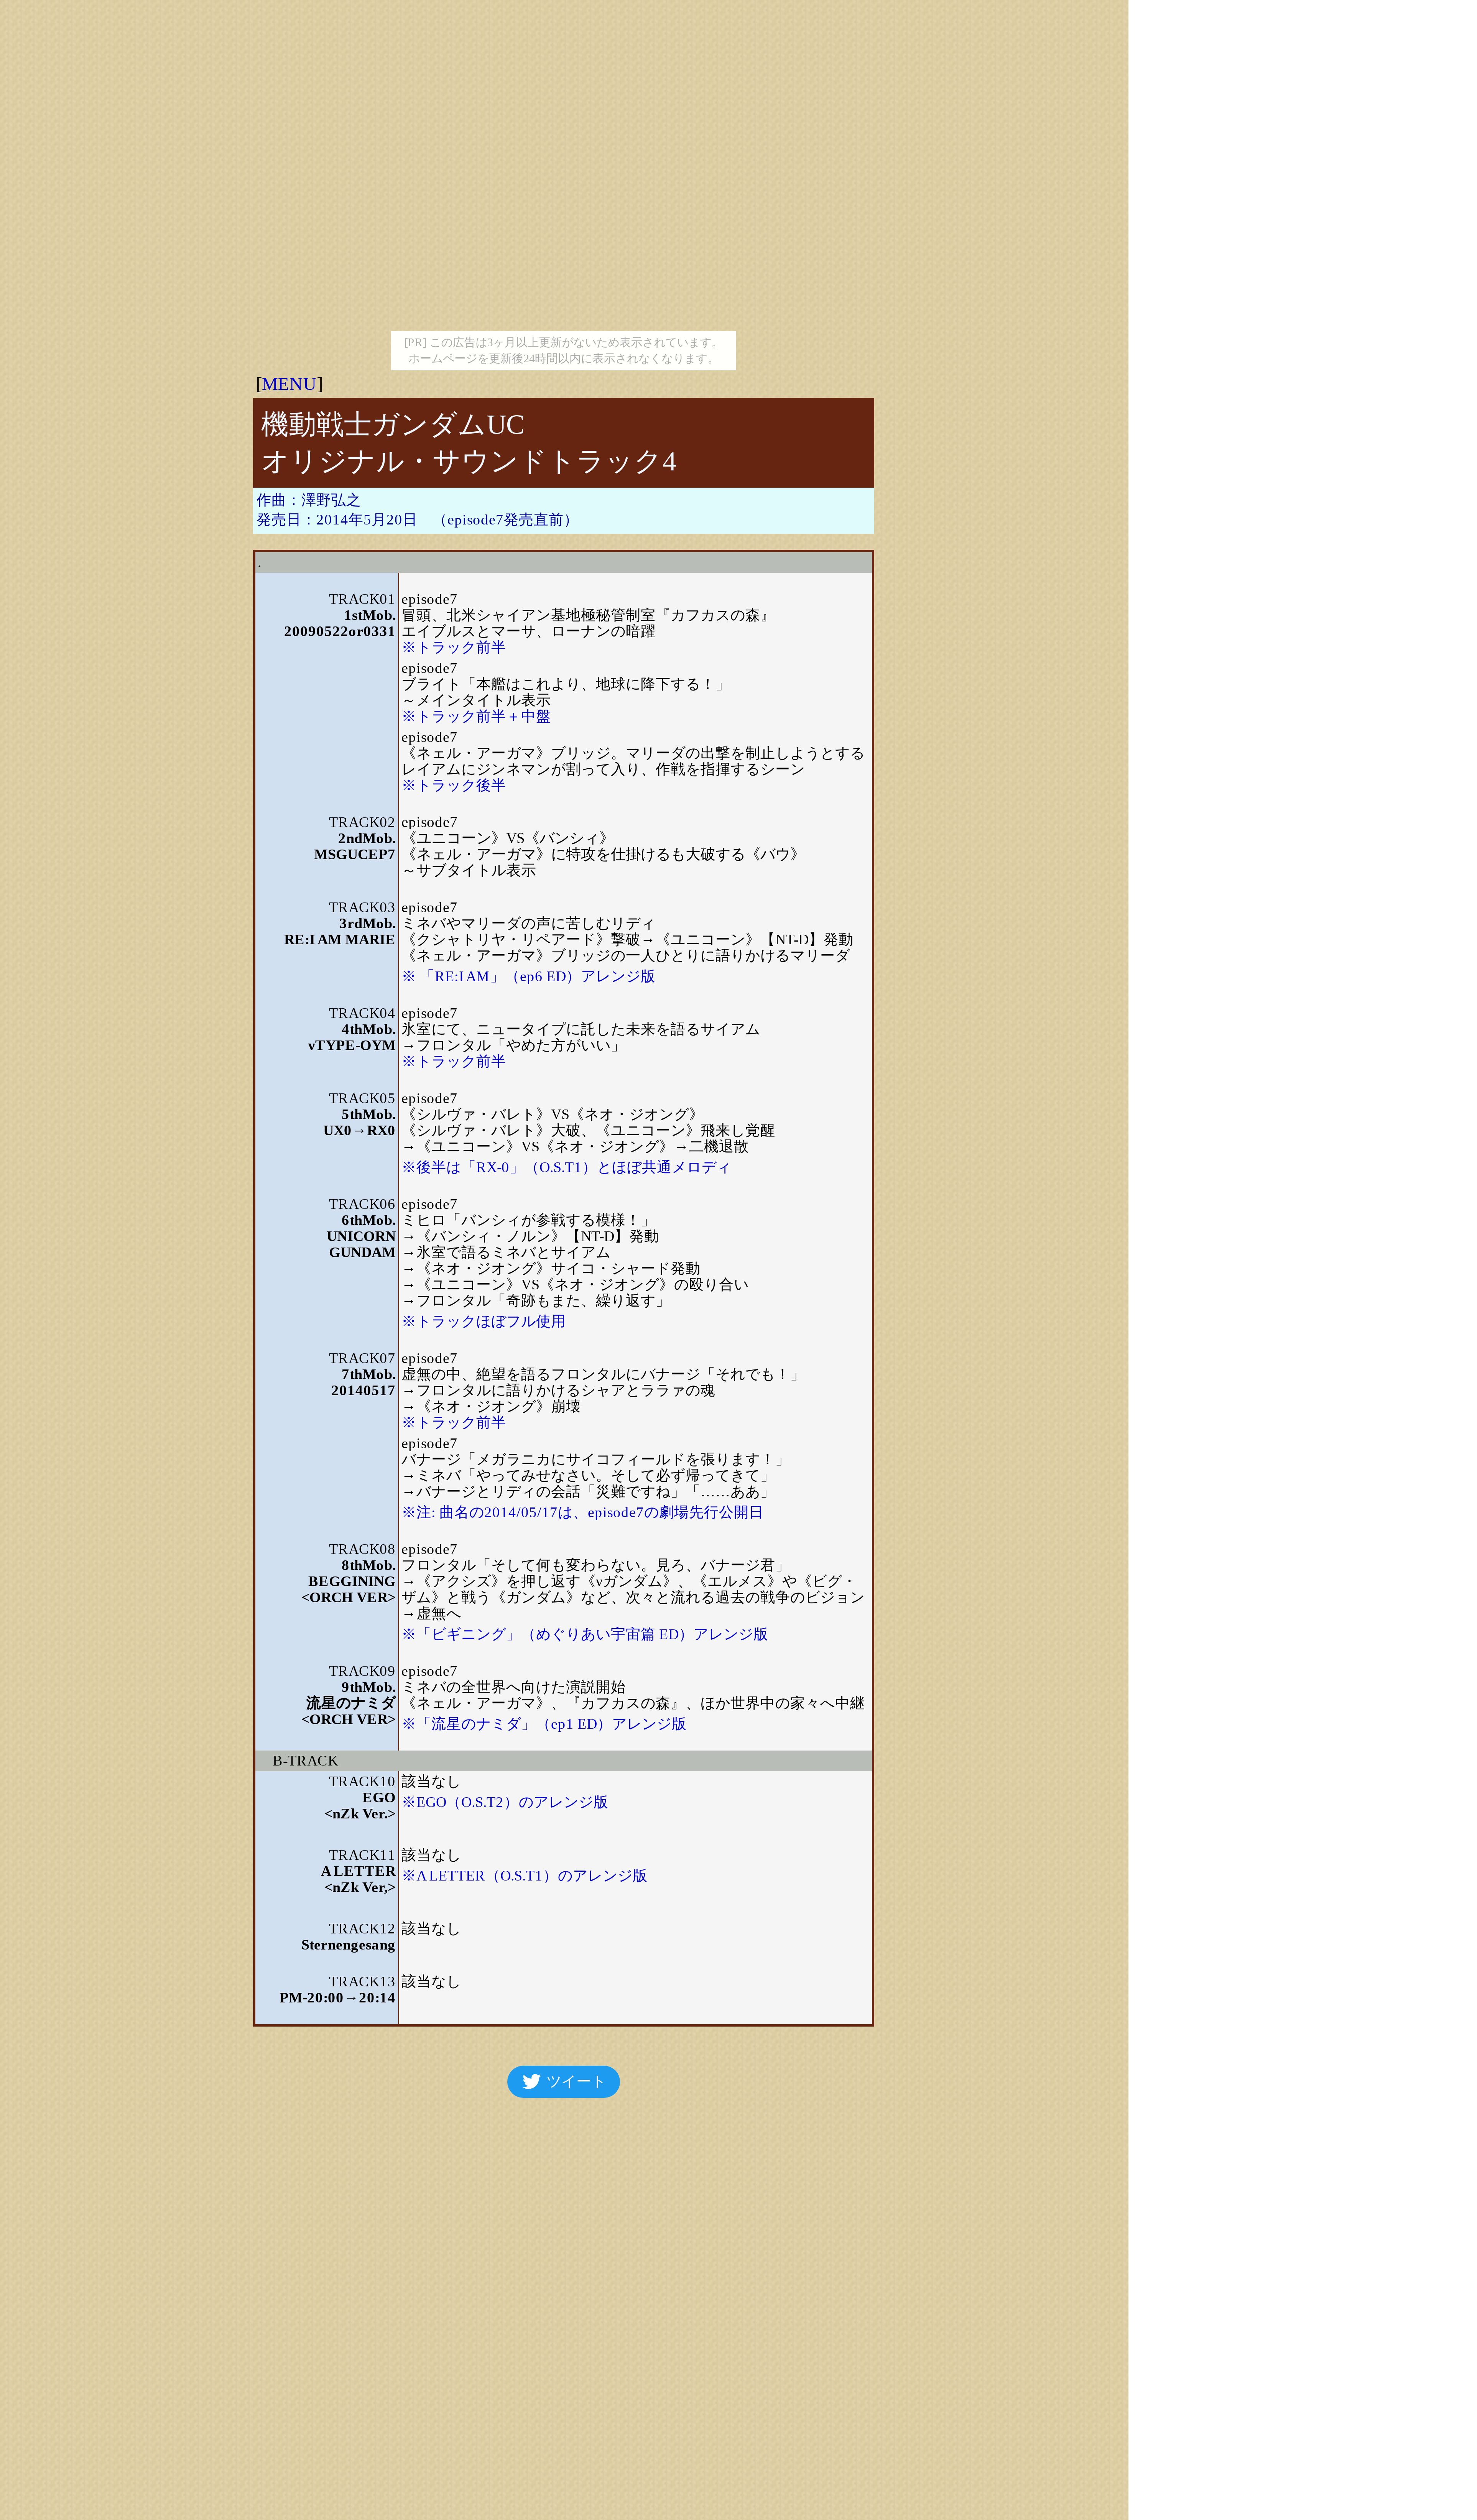
Task: Click TRACK13 label
Action: 362,1983
